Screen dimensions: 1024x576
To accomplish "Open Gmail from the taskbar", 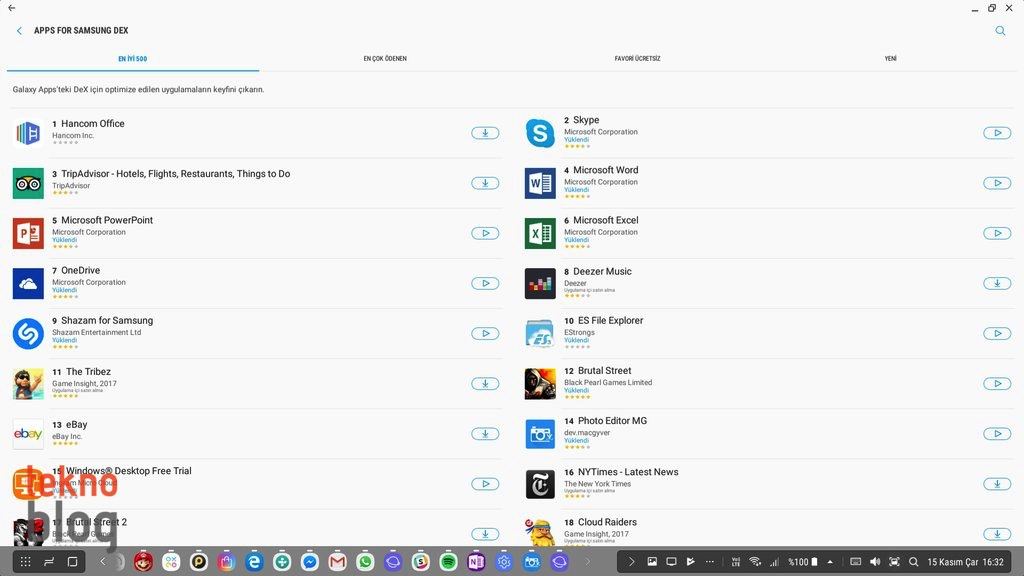I will (338, 562).
